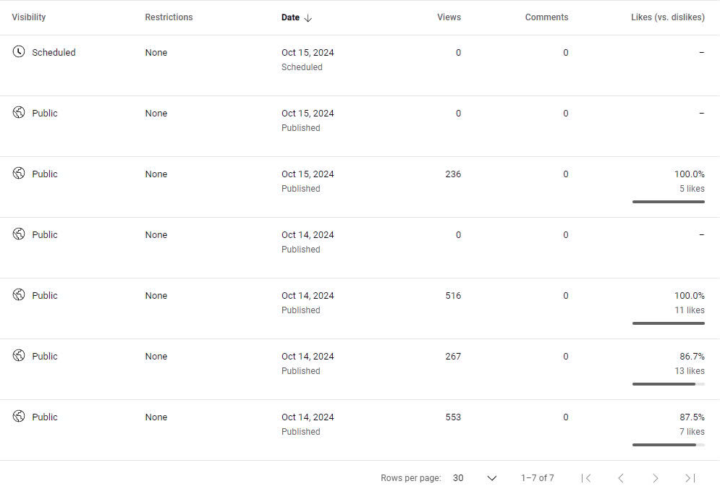Go to the first page
Screen dimensions: 720x489
586,478
